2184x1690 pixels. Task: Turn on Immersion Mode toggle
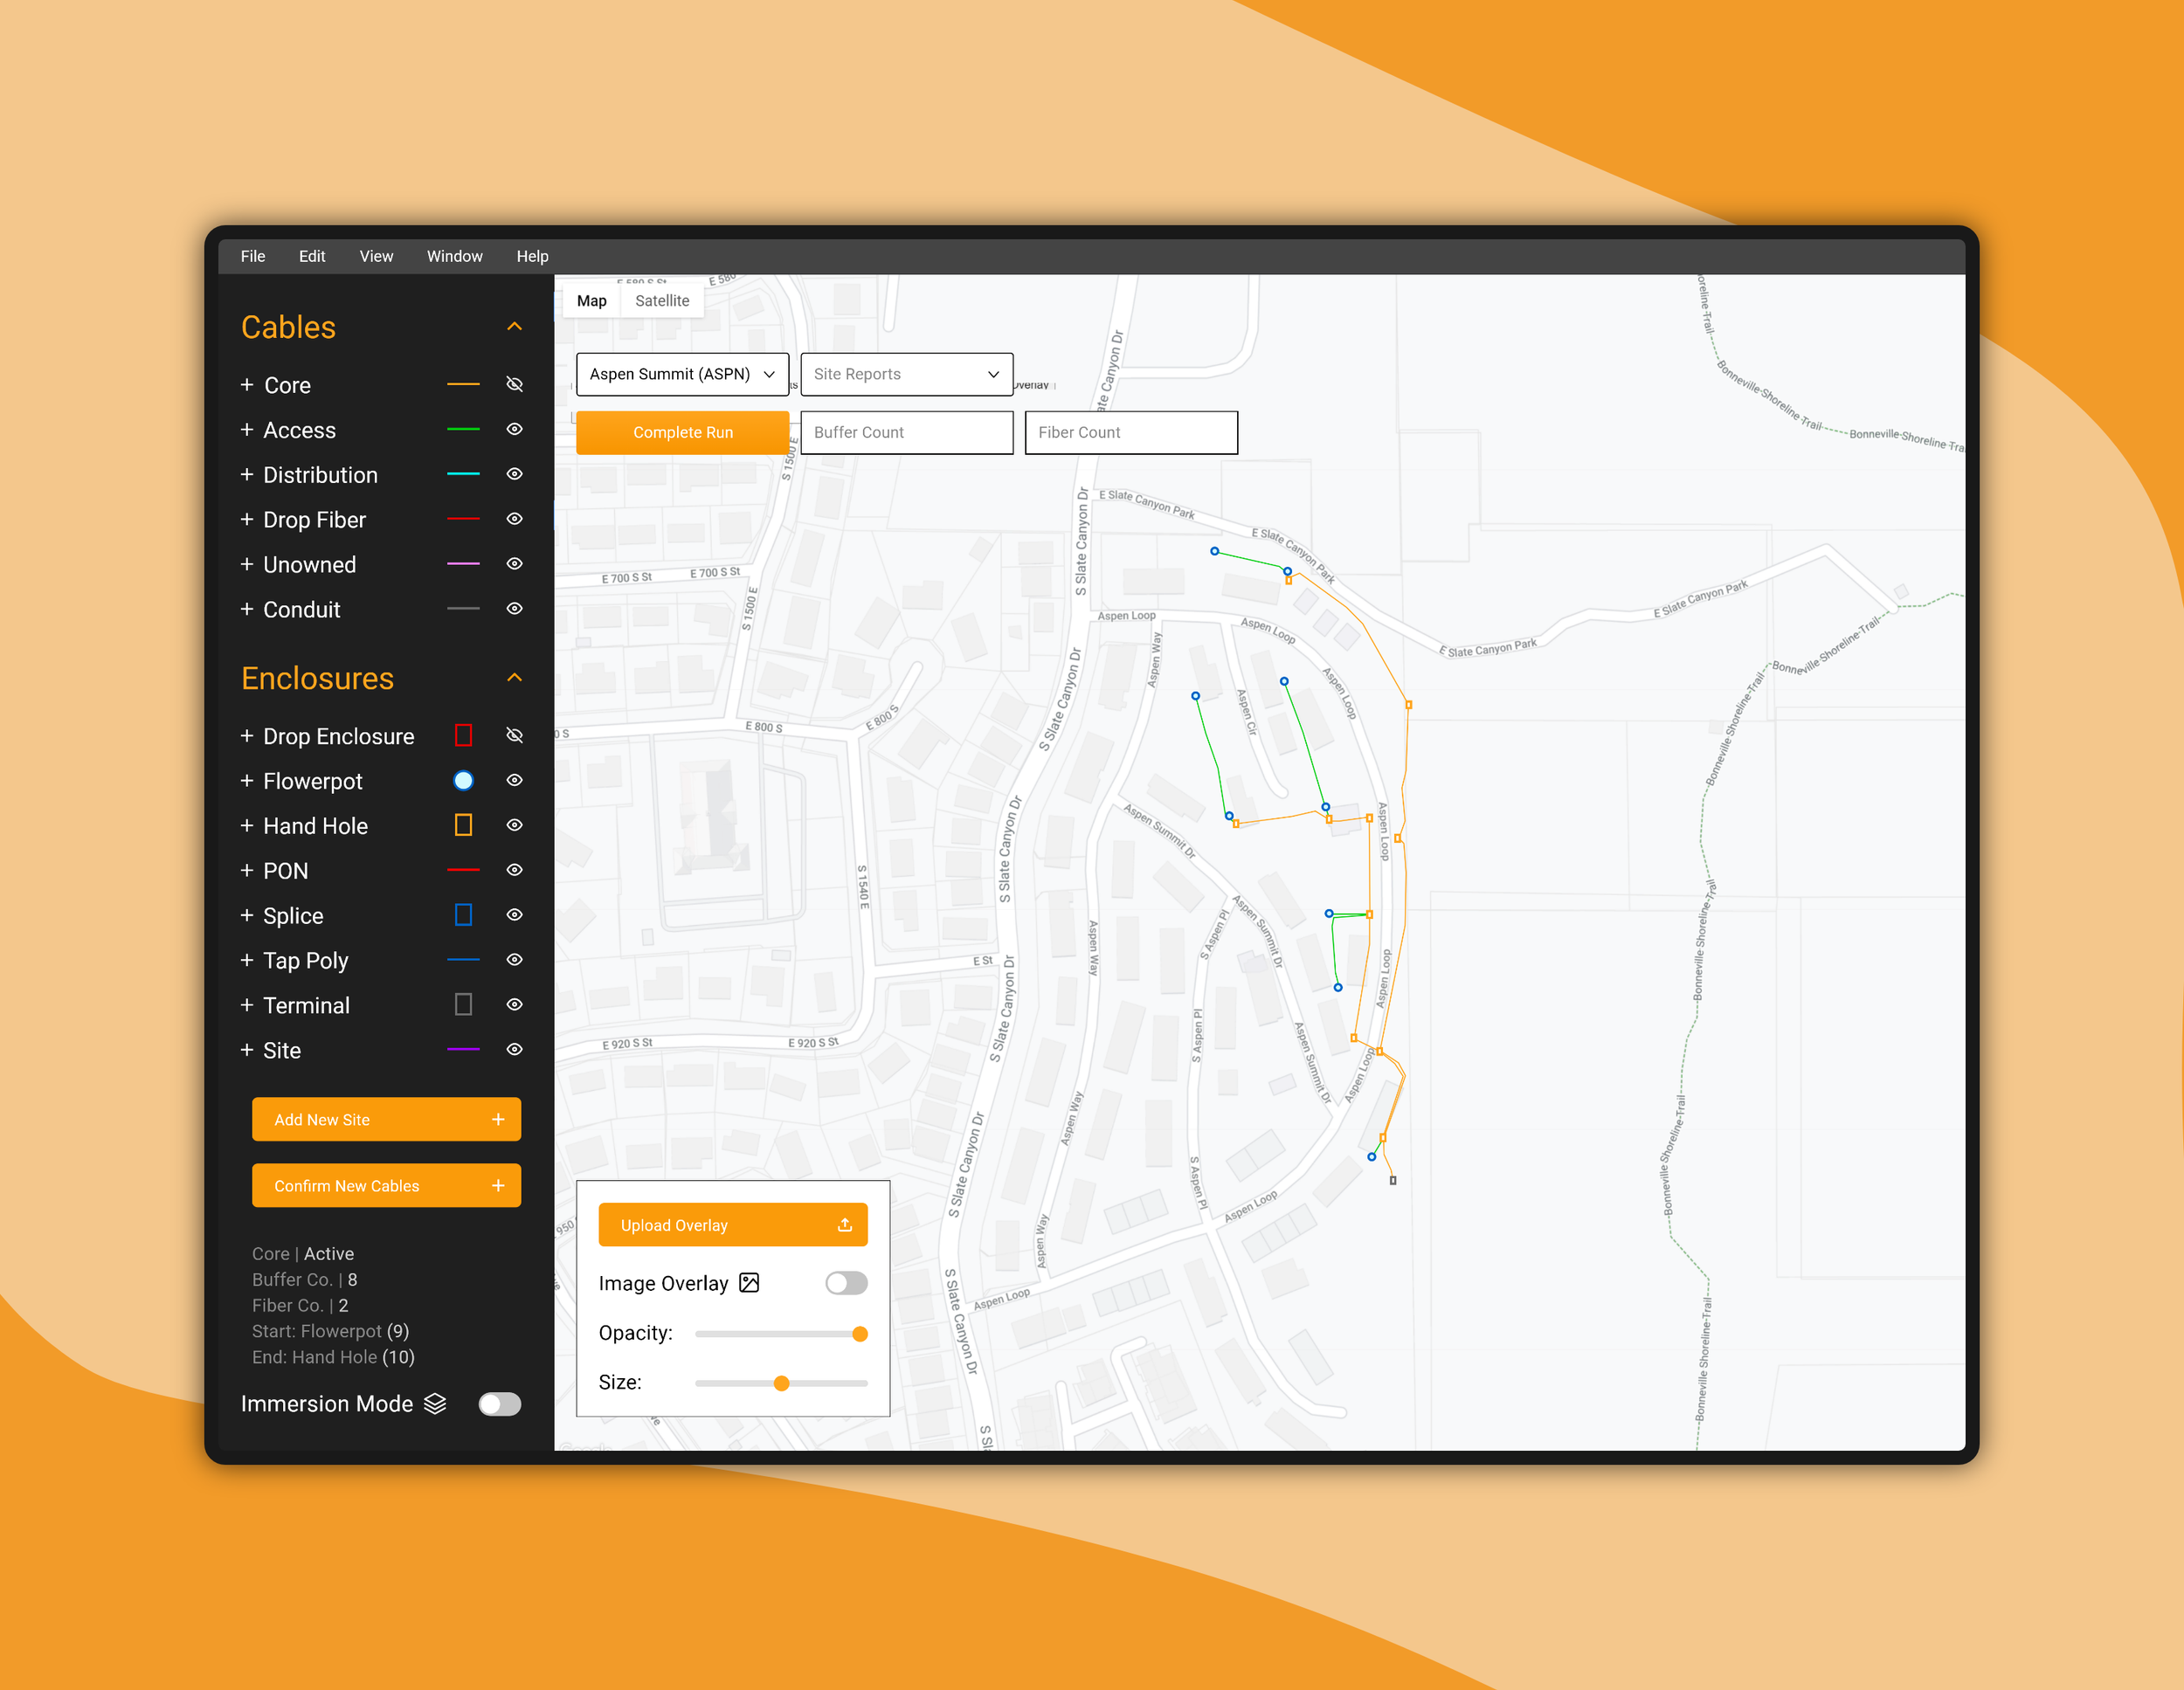499,1404
